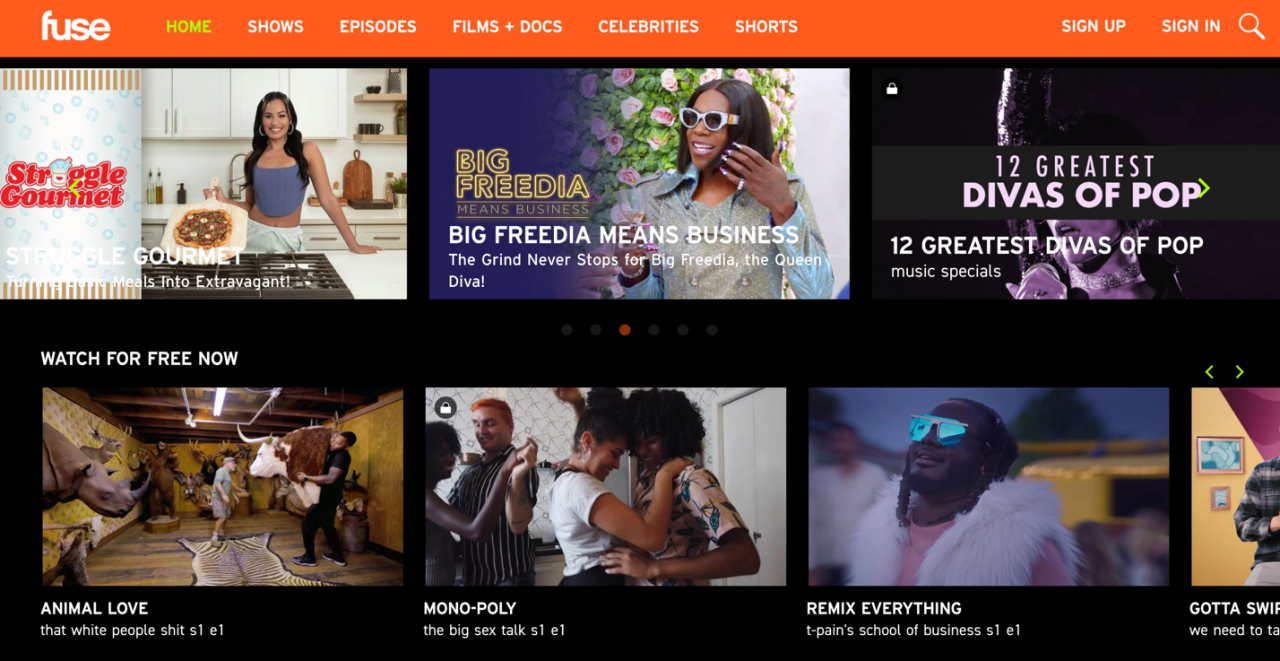The image size is (1280, 661).
Task: Click the Fuse logo
Action: coord(76,26)
